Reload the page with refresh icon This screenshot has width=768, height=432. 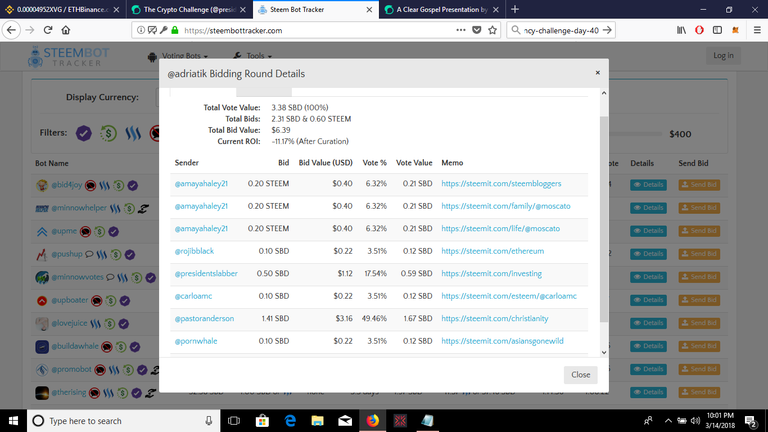48,30
